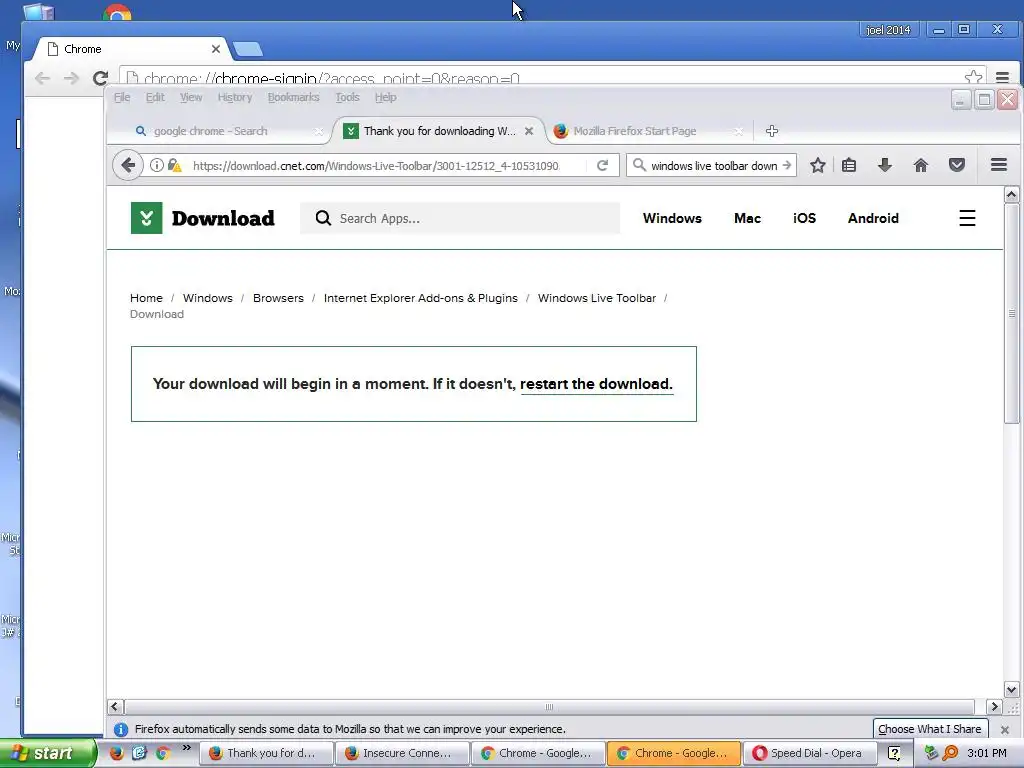Click the Firefox search box with 'windows live toolbar down'
The width and height of the screenshot is (1024, 768).
(x=713, y=165)
